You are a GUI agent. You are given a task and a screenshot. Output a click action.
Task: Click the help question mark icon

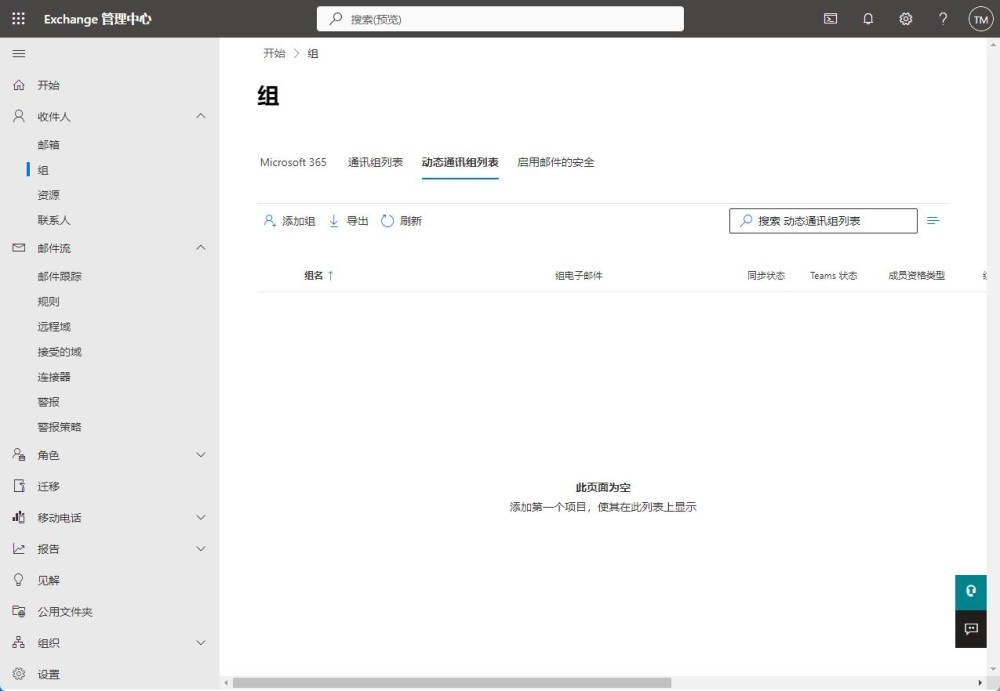[x=943, y=19]
